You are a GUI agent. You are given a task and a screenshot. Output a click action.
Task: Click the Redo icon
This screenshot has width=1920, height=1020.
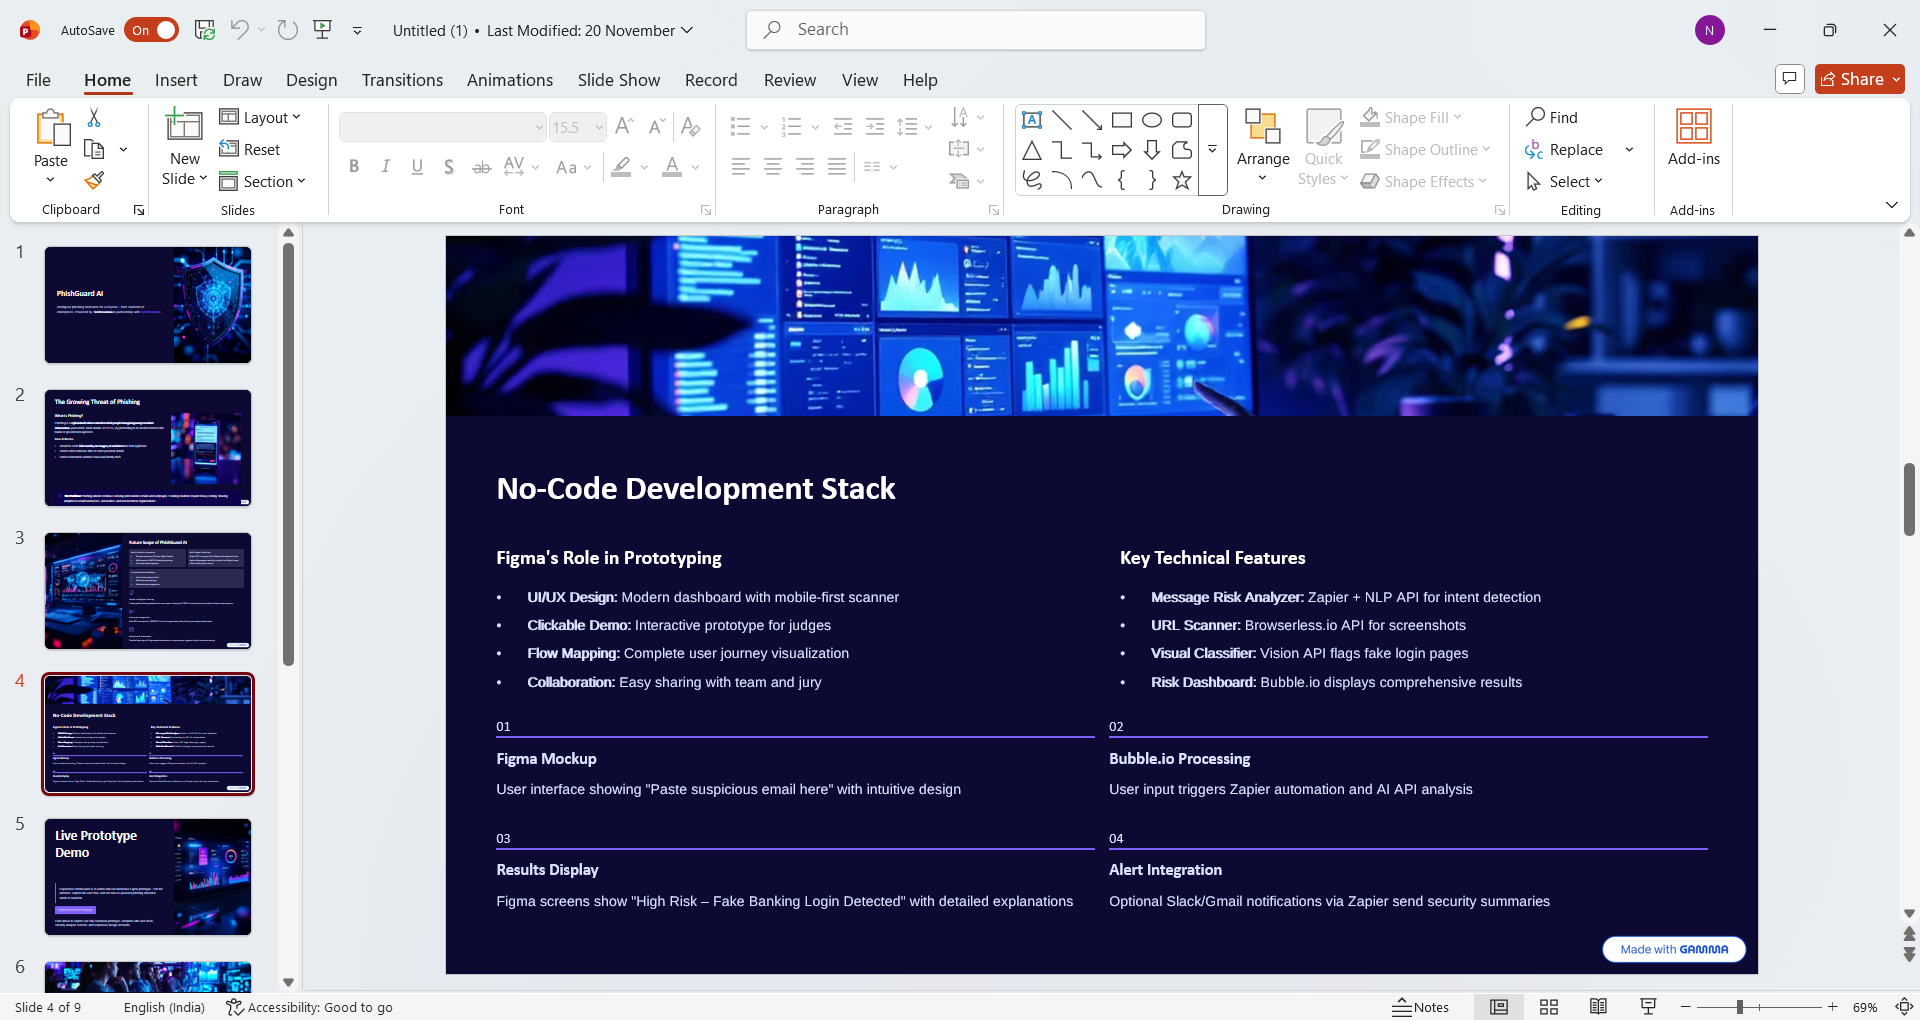[x=288, y=30]
